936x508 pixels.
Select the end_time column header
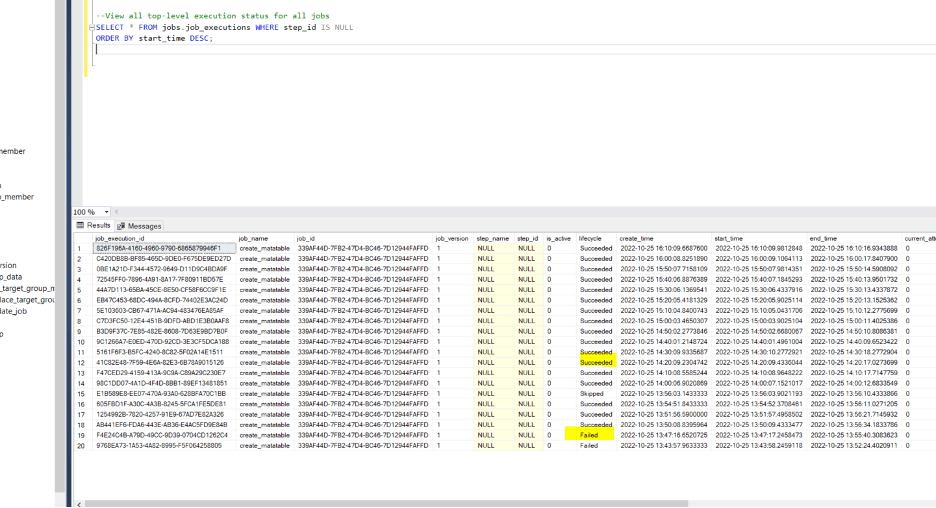(x=823, y=238)
